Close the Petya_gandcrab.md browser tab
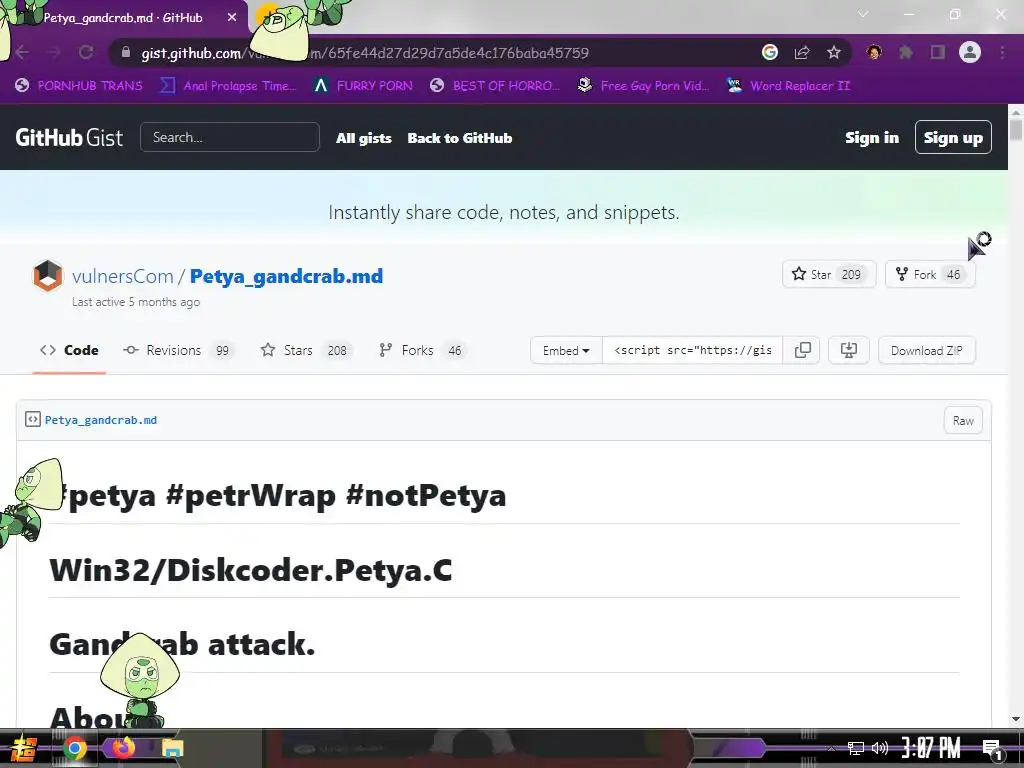This screenshot has width=1024, height=768. [232, 18]
